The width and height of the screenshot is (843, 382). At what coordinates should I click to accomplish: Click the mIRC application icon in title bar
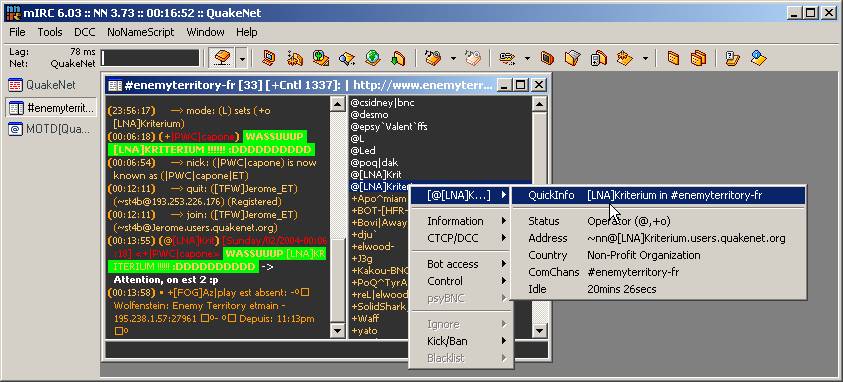click(x=12, y=13)
